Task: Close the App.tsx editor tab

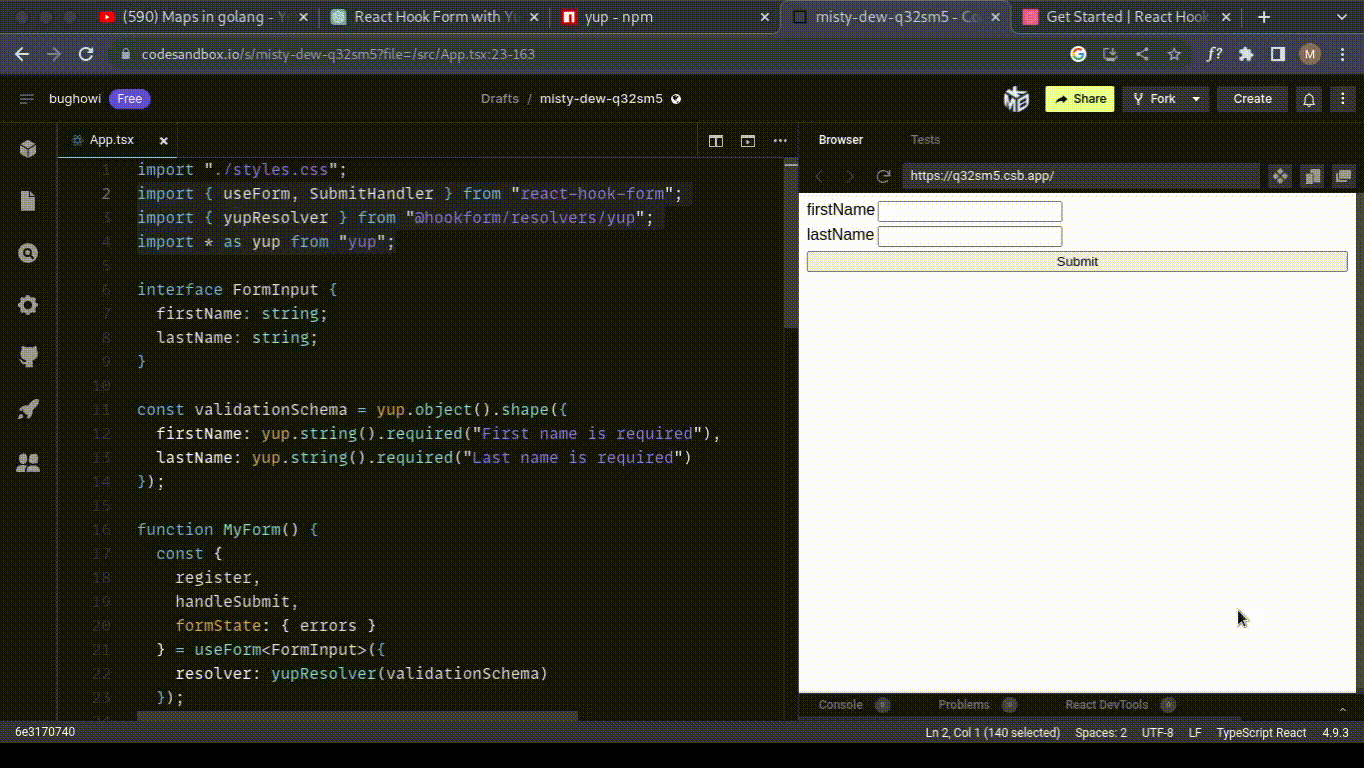Action: point(164,141)
